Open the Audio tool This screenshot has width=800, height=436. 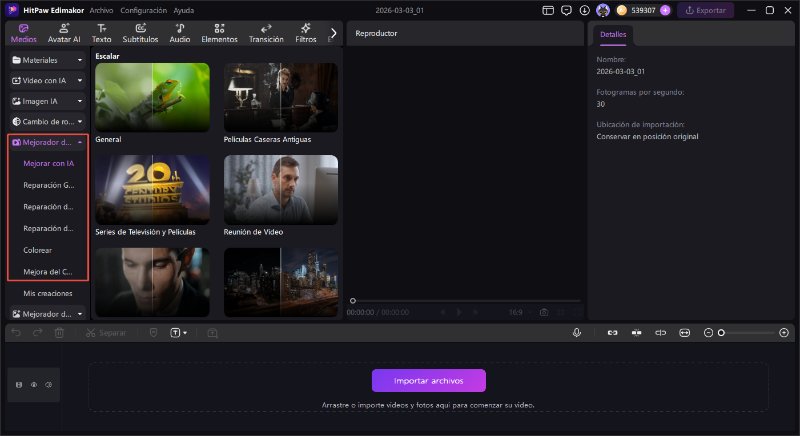[180, 33]
